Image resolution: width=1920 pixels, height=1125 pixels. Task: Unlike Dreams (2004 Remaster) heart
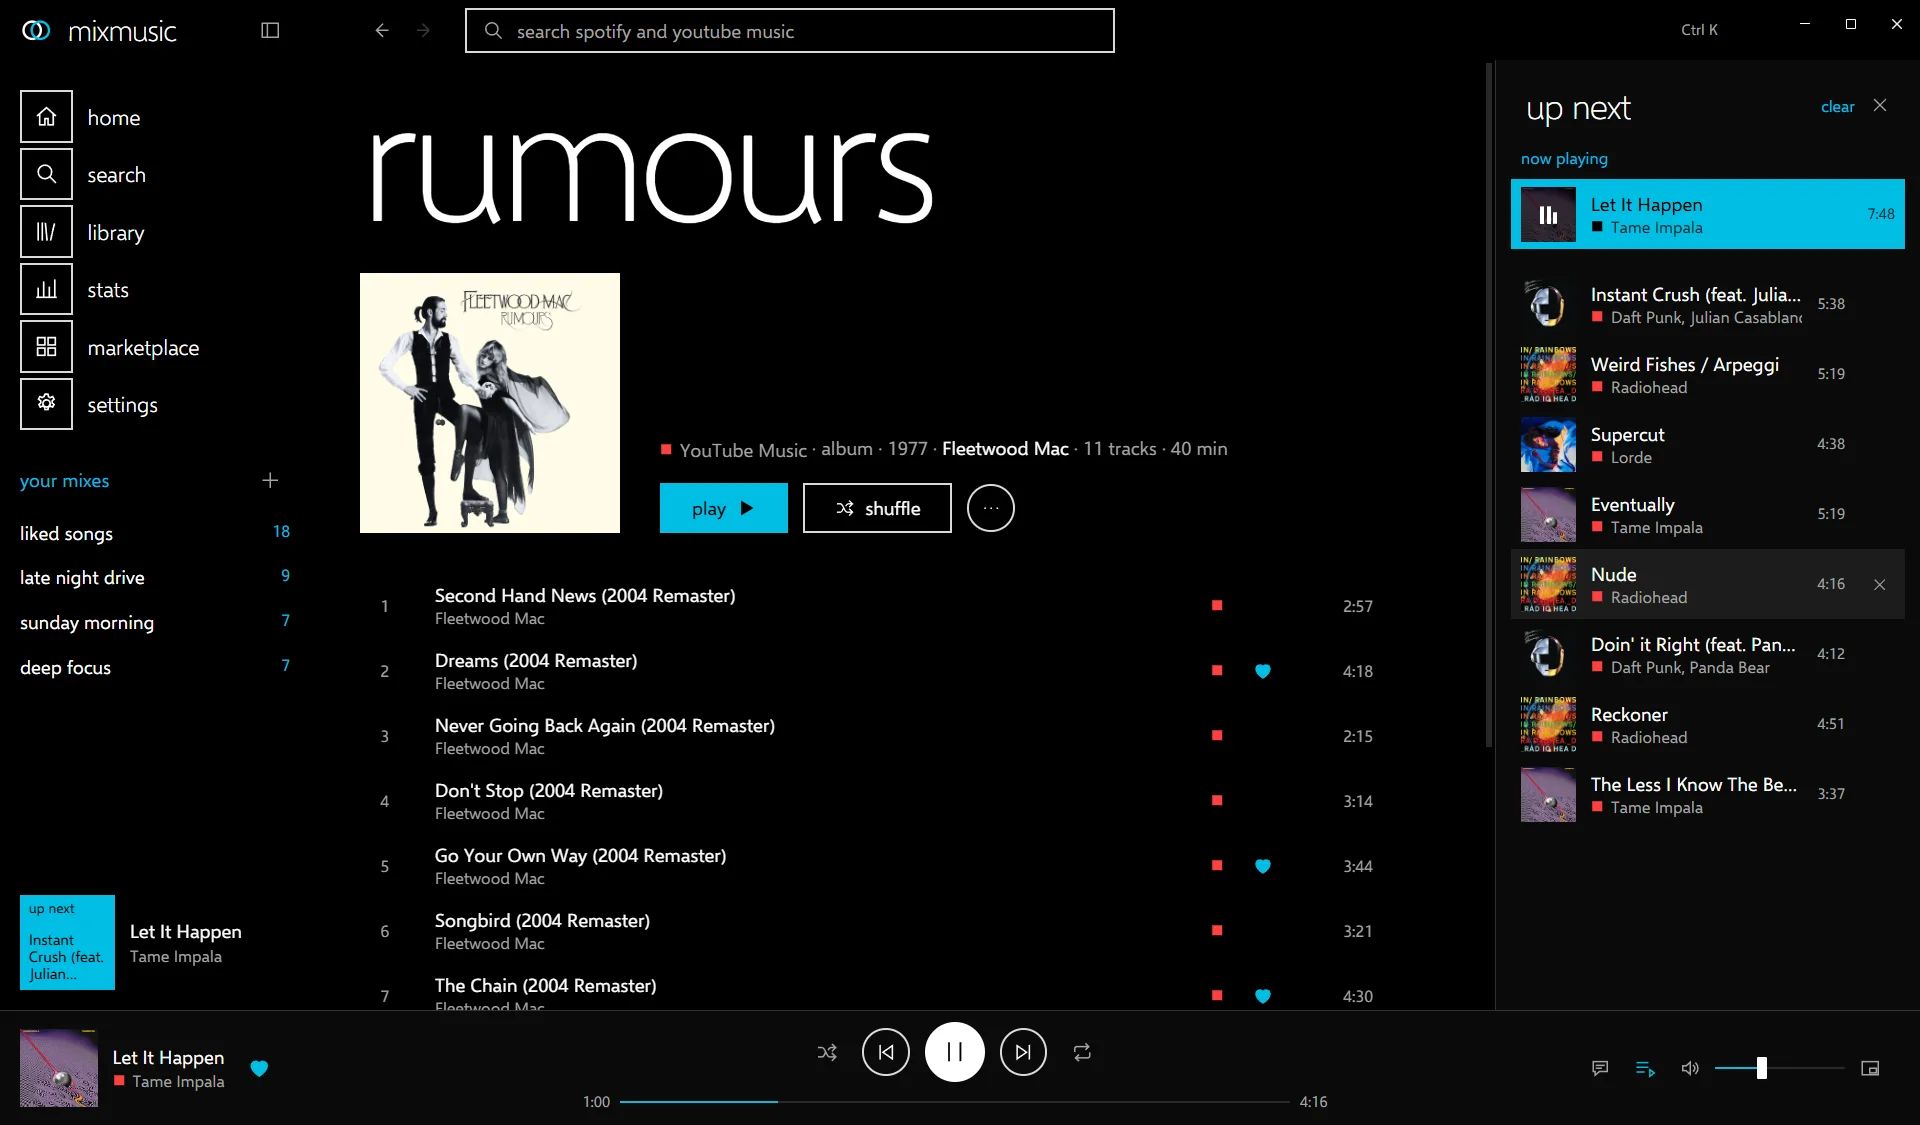click(1263, 671)
